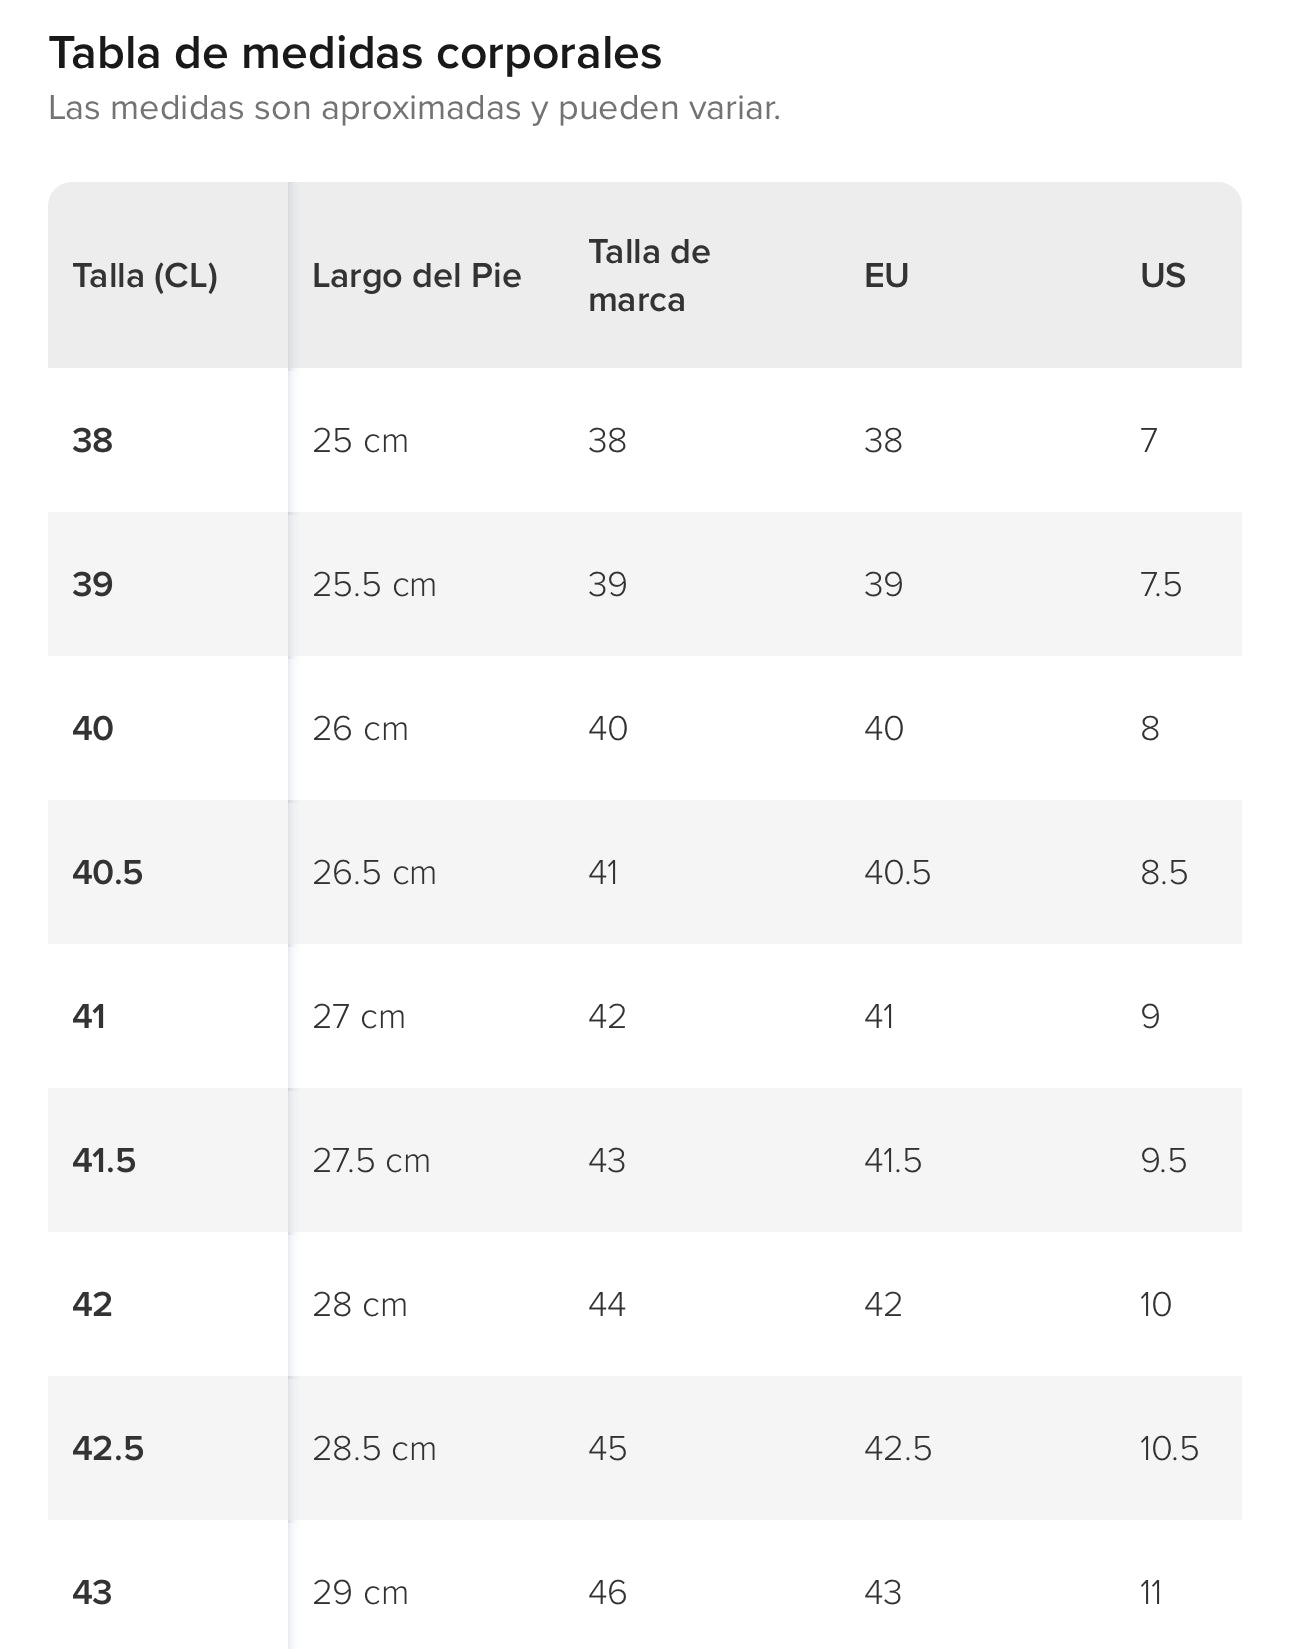Select the "28.5 cm" foot length cell

374,1449
